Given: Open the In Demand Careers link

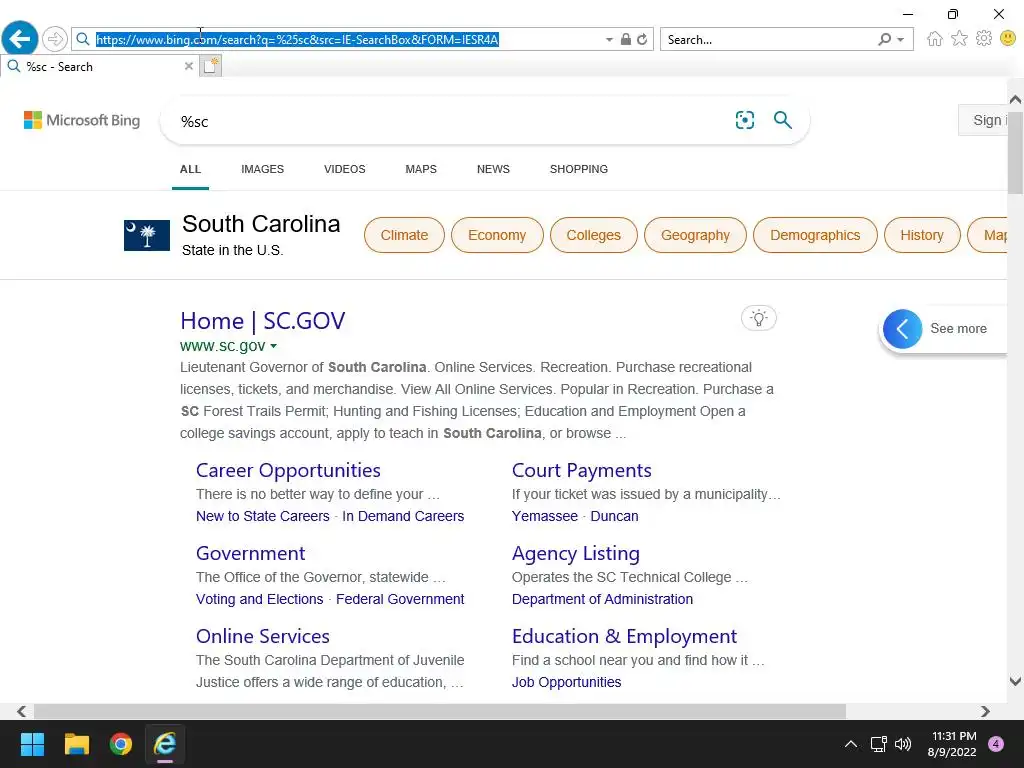Looking at the screenshot, I should tap(403, 516).
